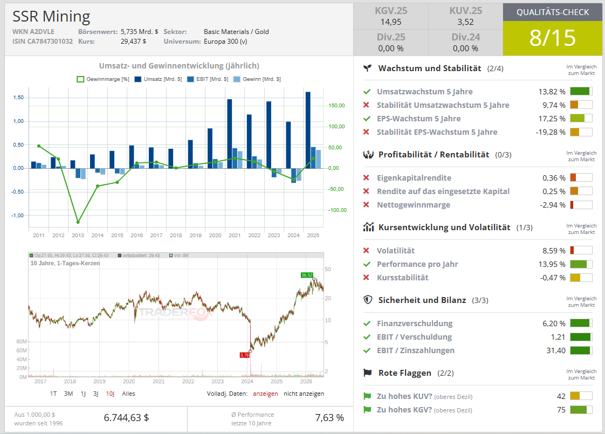Click the Zu hohes KGV? score 75
The height and width of the screenshot is (434, 605).
coord(561,410)
